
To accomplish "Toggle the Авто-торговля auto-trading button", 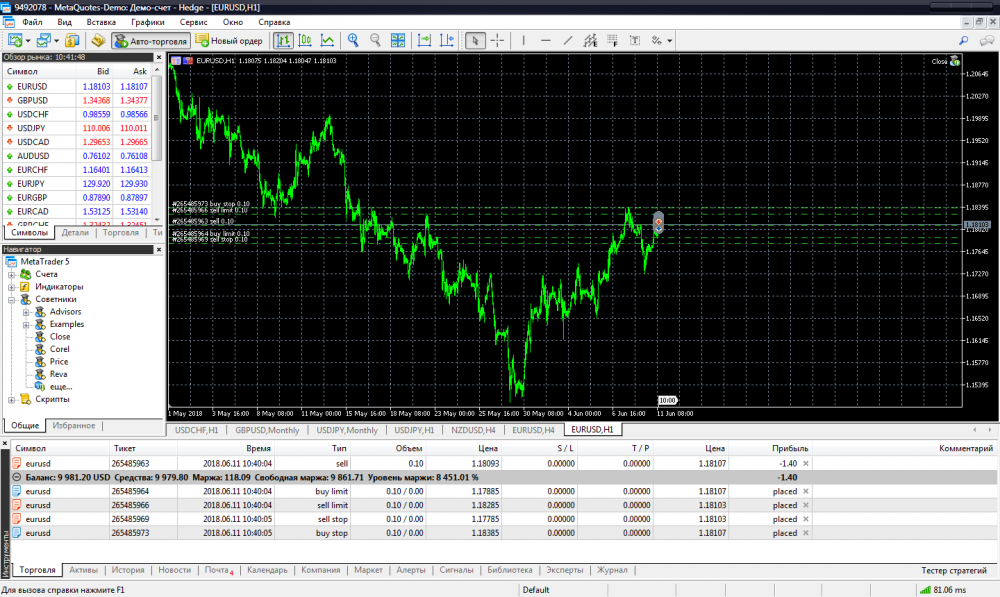I will click(x=151, y=41).
